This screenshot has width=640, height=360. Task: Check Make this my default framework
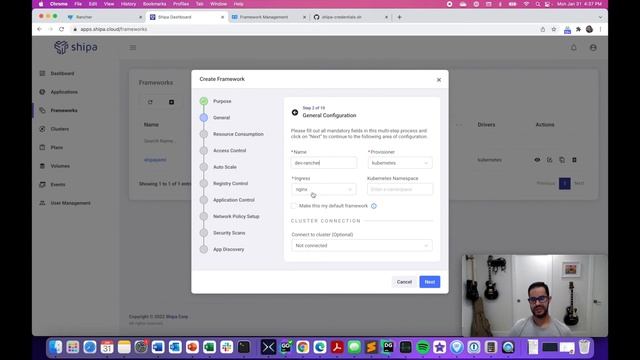pyautogui.click(x=294, y=206)
